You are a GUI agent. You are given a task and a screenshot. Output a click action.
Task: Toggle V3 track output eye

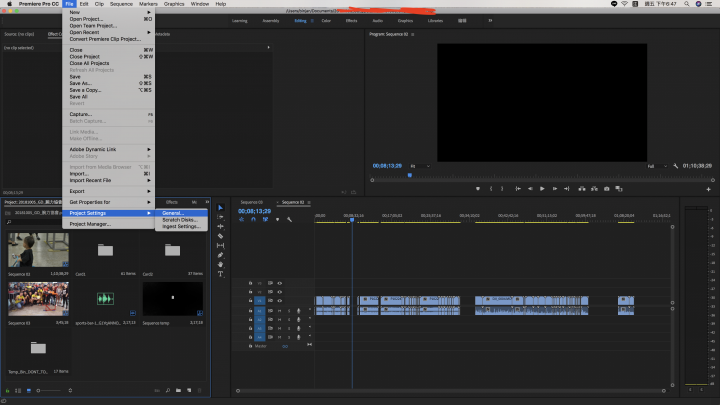click(280, 283)
